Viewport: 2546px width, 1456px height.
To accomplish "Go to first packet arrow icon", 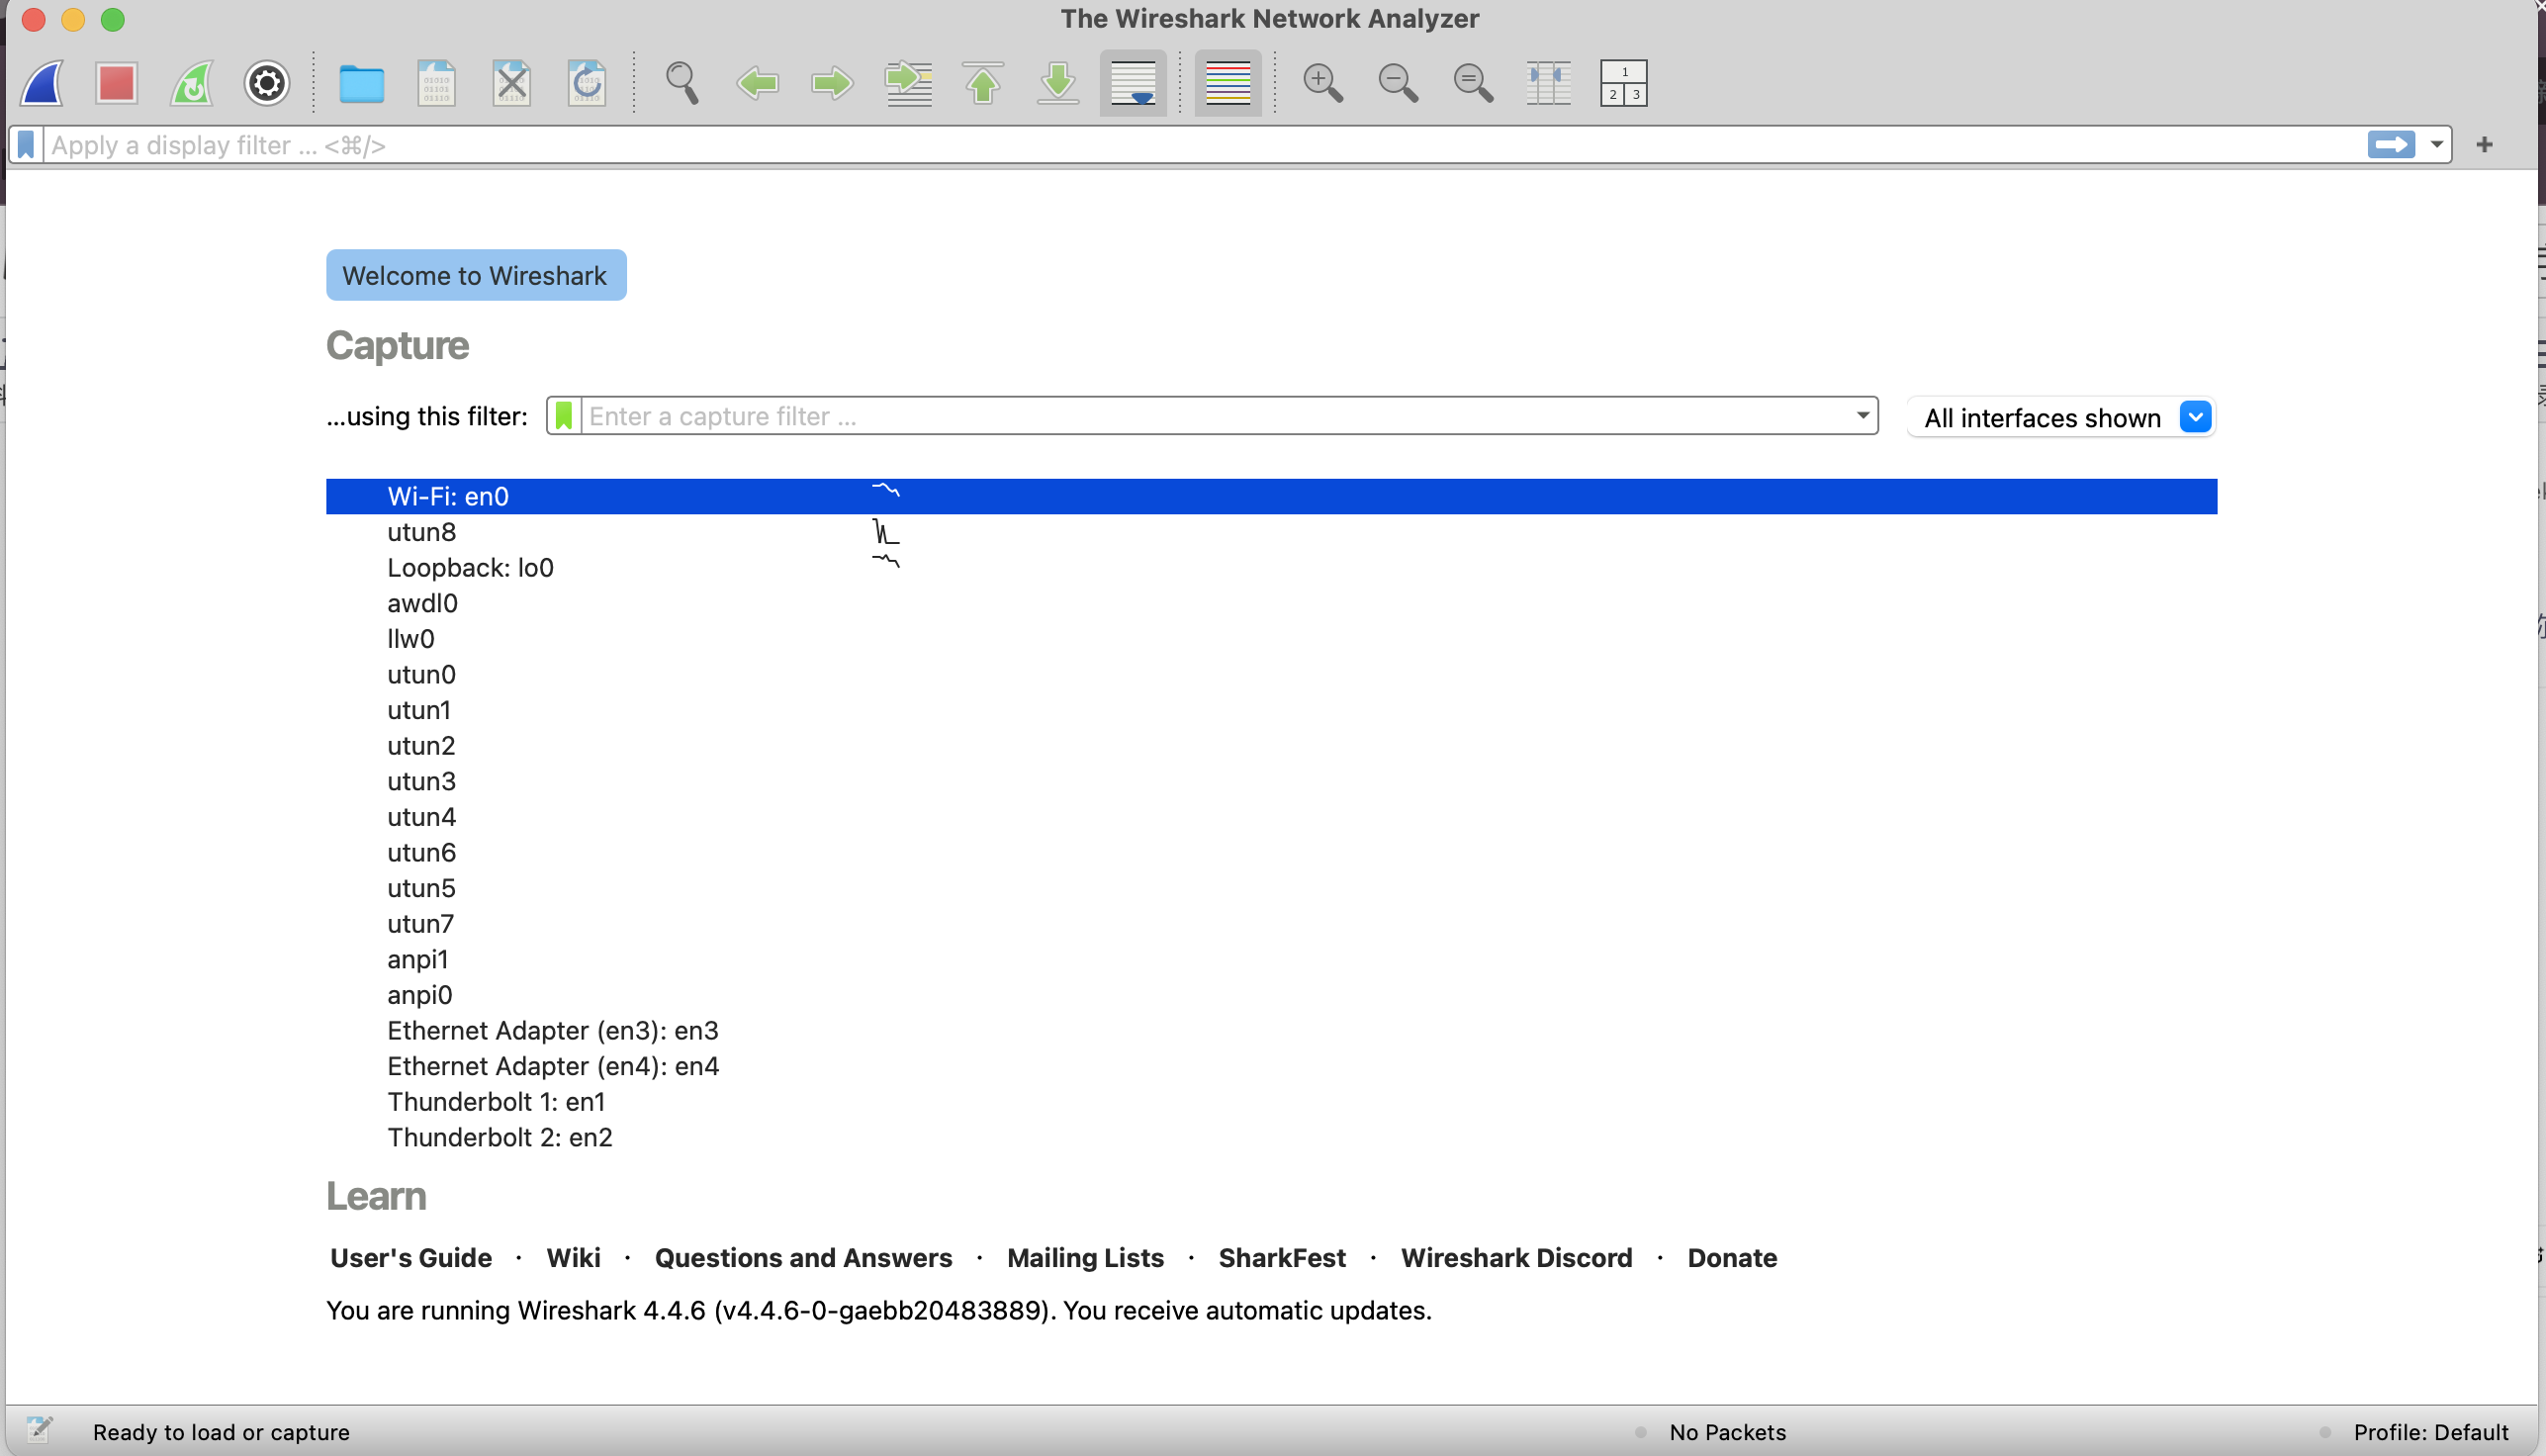I will click(983, 83).
